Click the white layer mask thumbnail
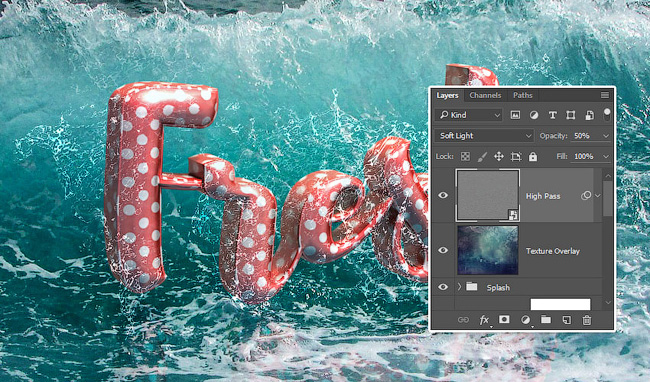This screenshot has height=382, width=650. click(560, 304)
